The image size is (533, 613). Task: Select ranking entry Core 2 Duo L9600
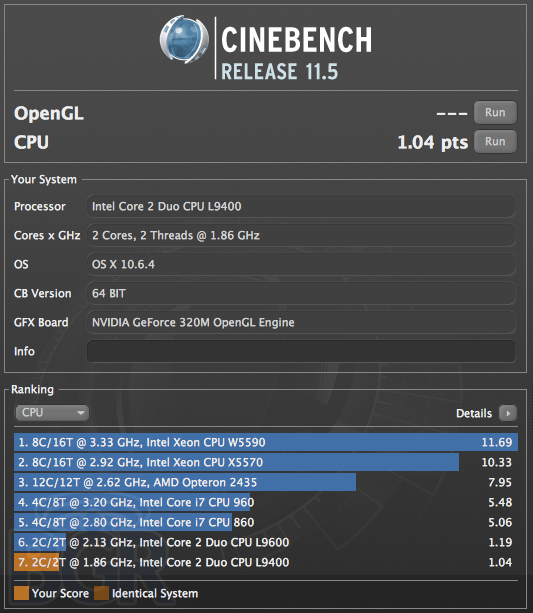[266, 542]
